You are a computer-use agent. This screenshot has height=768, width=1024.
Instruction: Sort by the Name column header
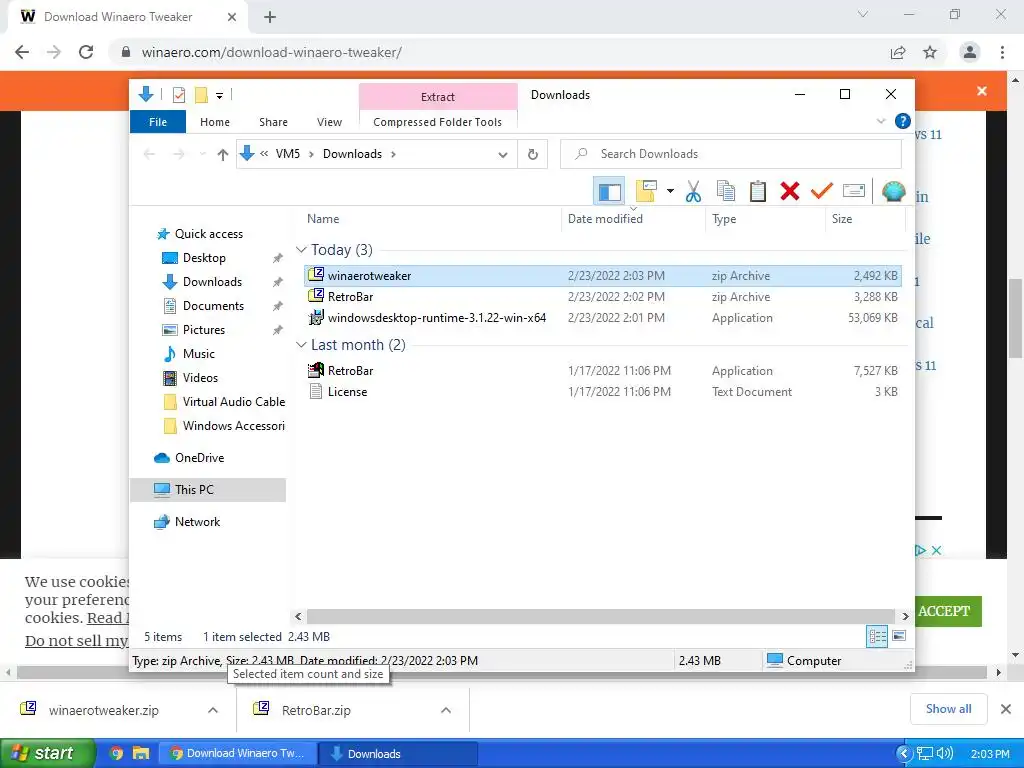click(431, 219)
